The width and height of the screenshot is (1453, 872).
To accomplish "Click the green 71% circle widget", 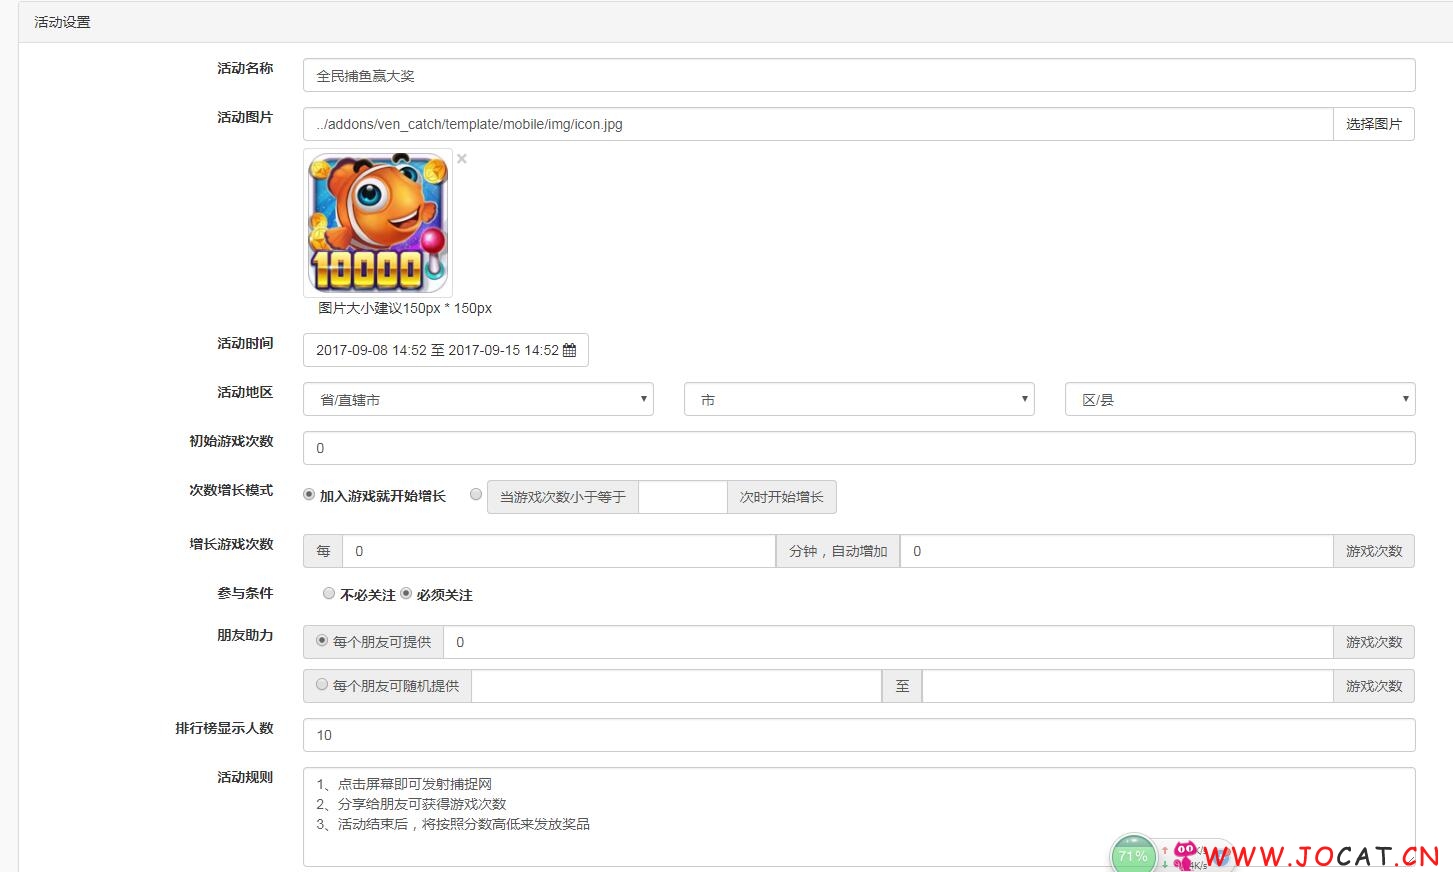I will tap(1133, 855).
